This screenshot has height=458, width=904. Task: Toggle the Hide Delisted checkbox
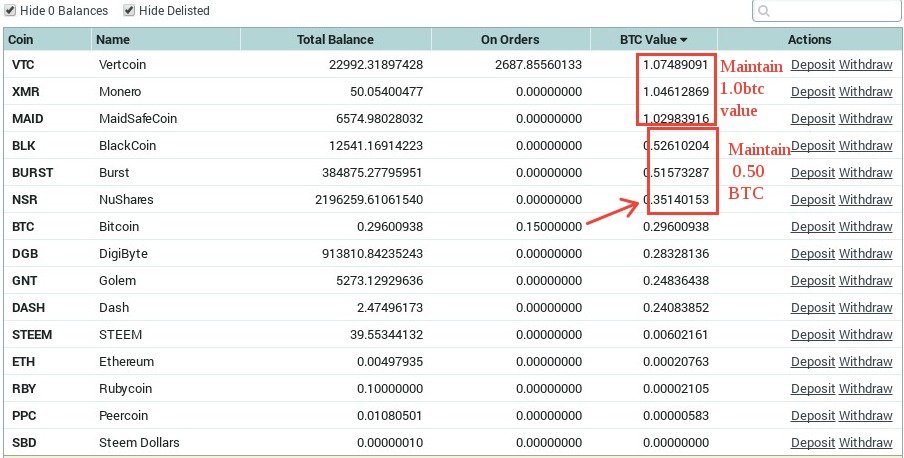[129, 10]
